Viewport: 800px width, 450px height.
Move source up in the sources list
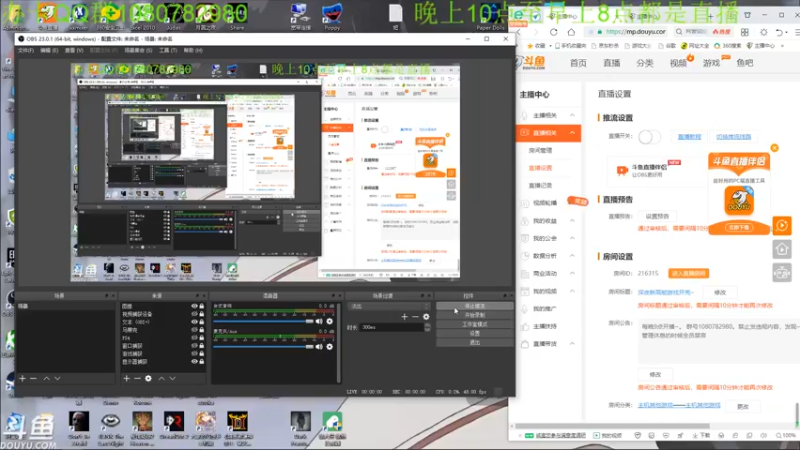pos(162,379)
